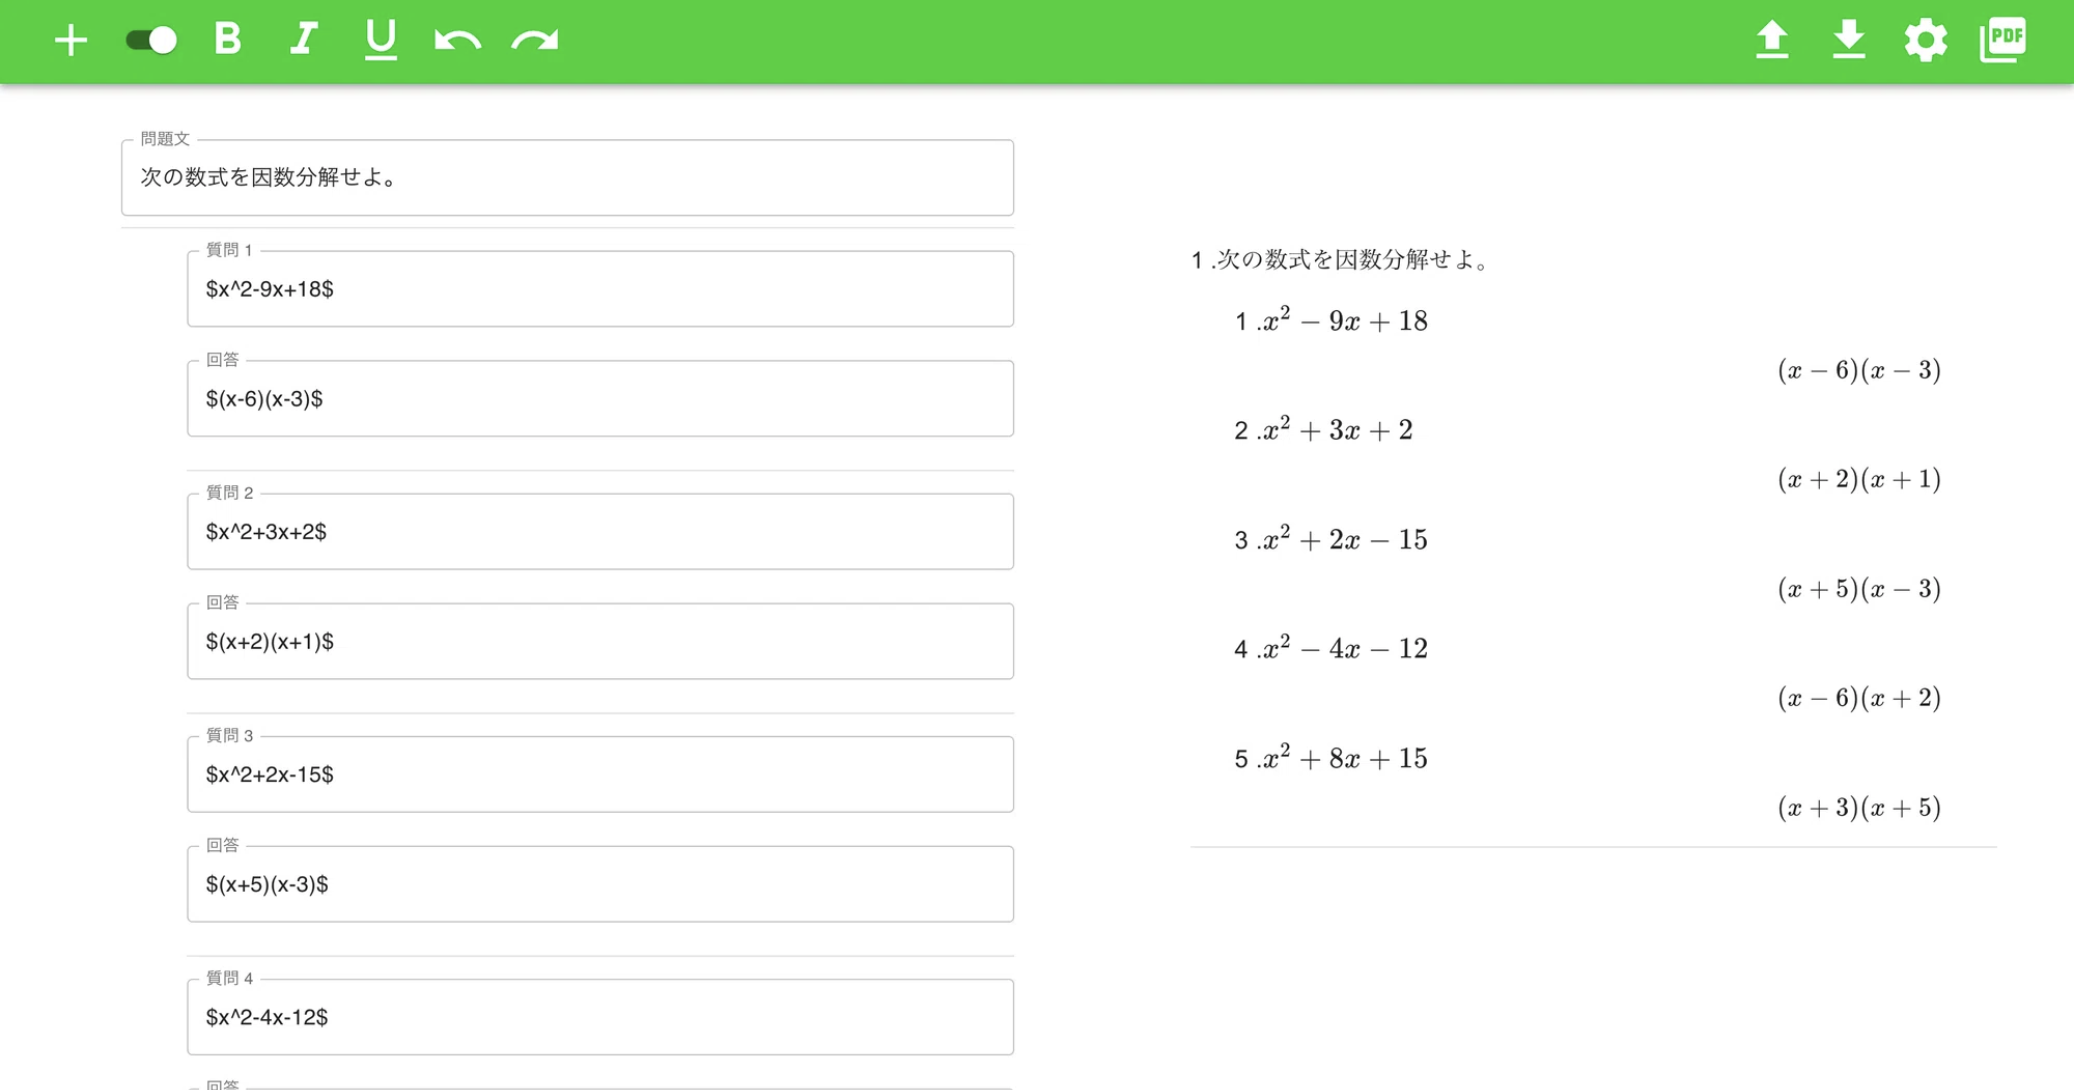Select the 回答 field containing $(x+5)(x-3)$
Image resolution: width=2076 pixels, height=1090 pixels.
click(601, 883)
